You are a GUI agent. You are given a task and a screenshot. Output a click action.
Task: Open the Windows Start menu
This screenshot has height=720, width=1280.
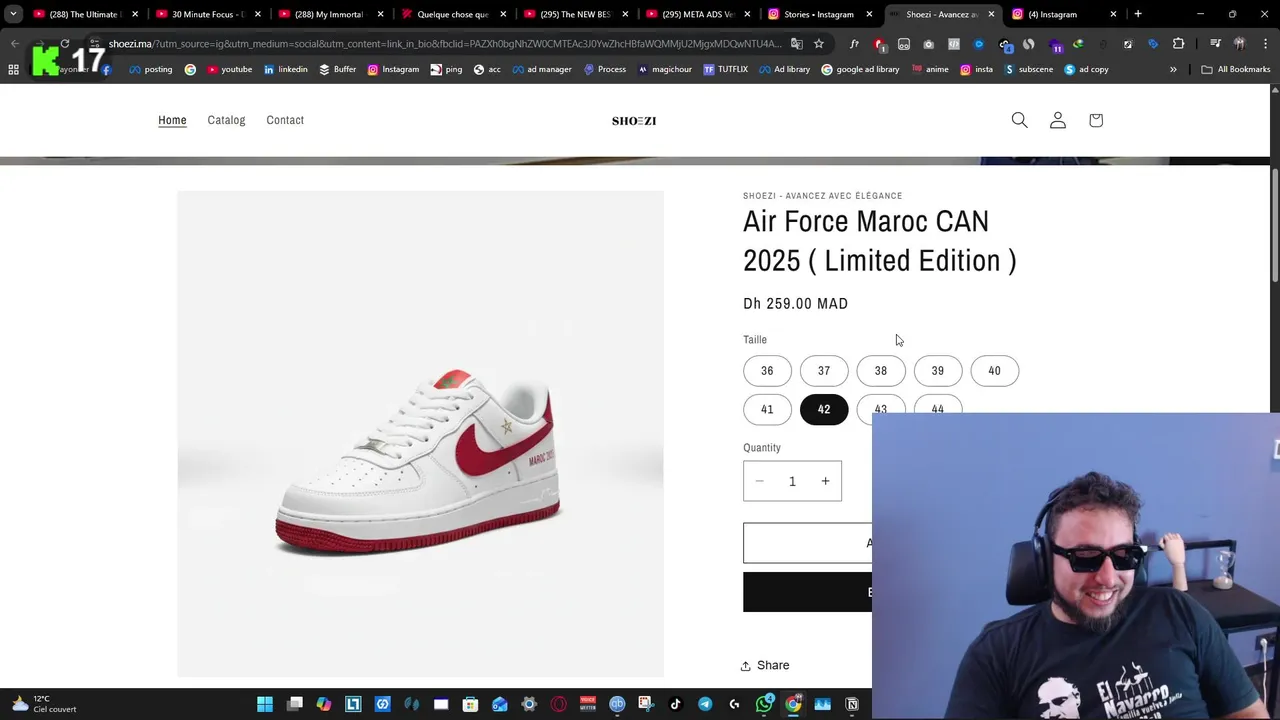265,704
